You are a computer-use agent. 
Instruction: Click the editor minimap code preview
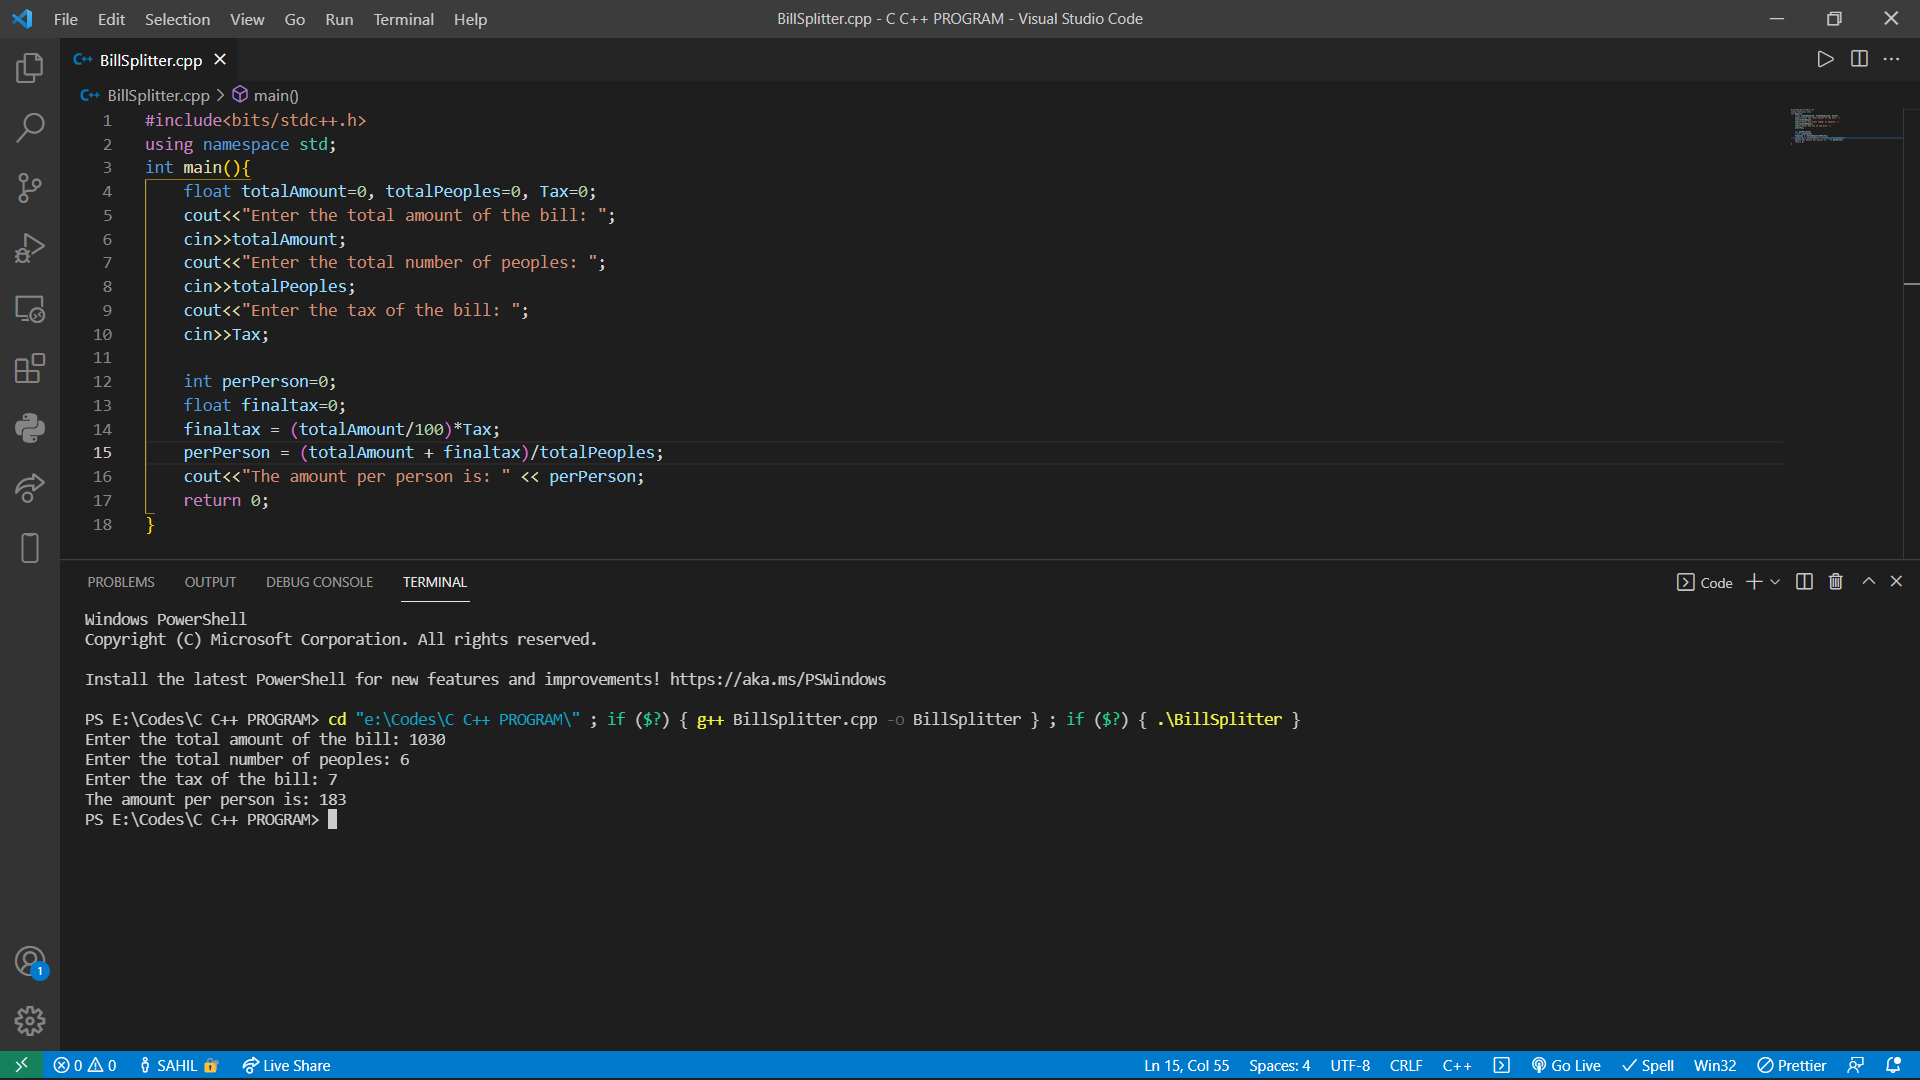pos(1815,126)
